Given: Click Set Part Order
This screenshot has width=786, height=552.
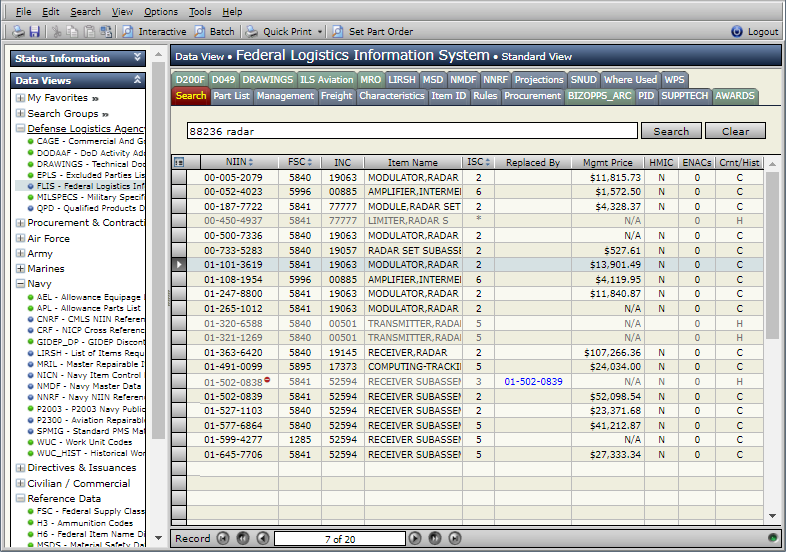Looking at the screenshot, I should tap(373, 32).
